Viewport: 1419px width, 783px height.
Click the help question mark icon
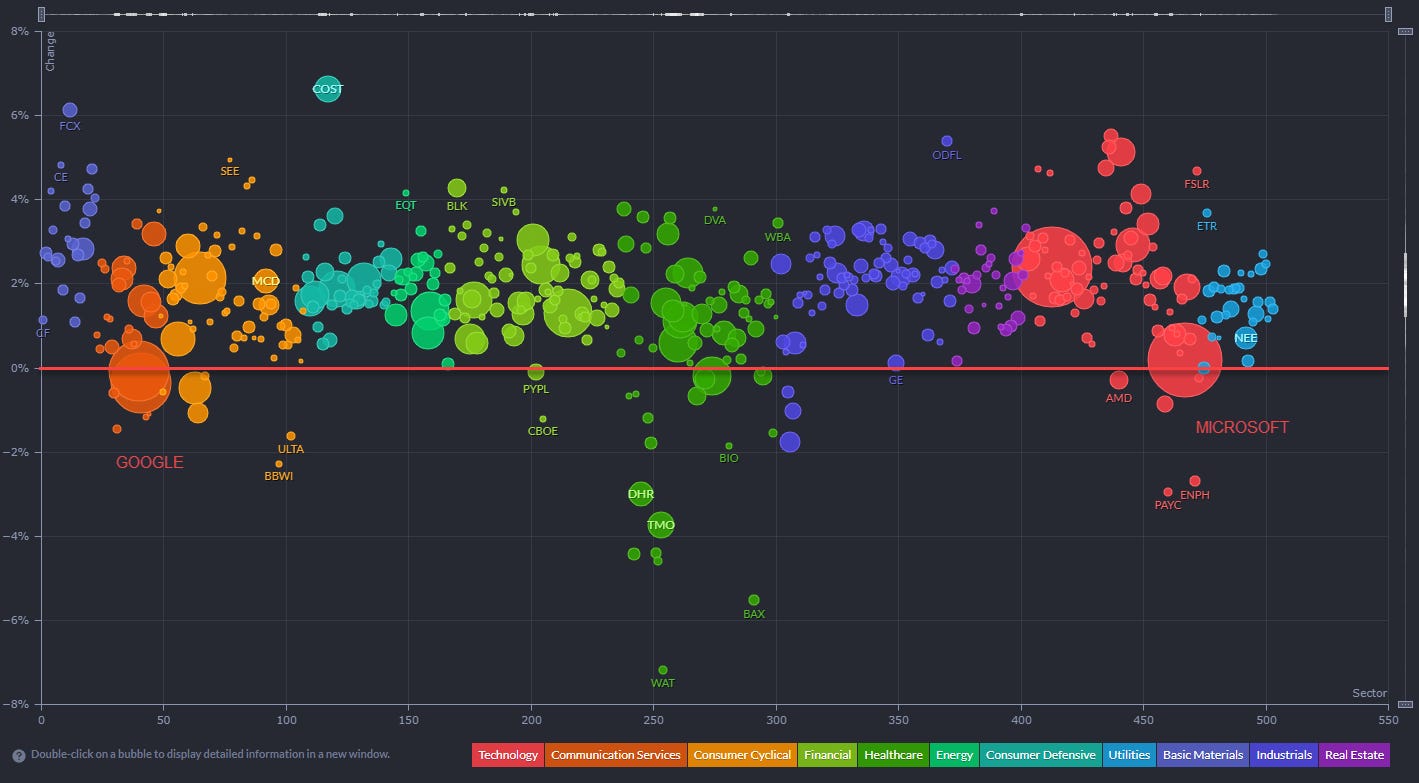tap(18, 756)
